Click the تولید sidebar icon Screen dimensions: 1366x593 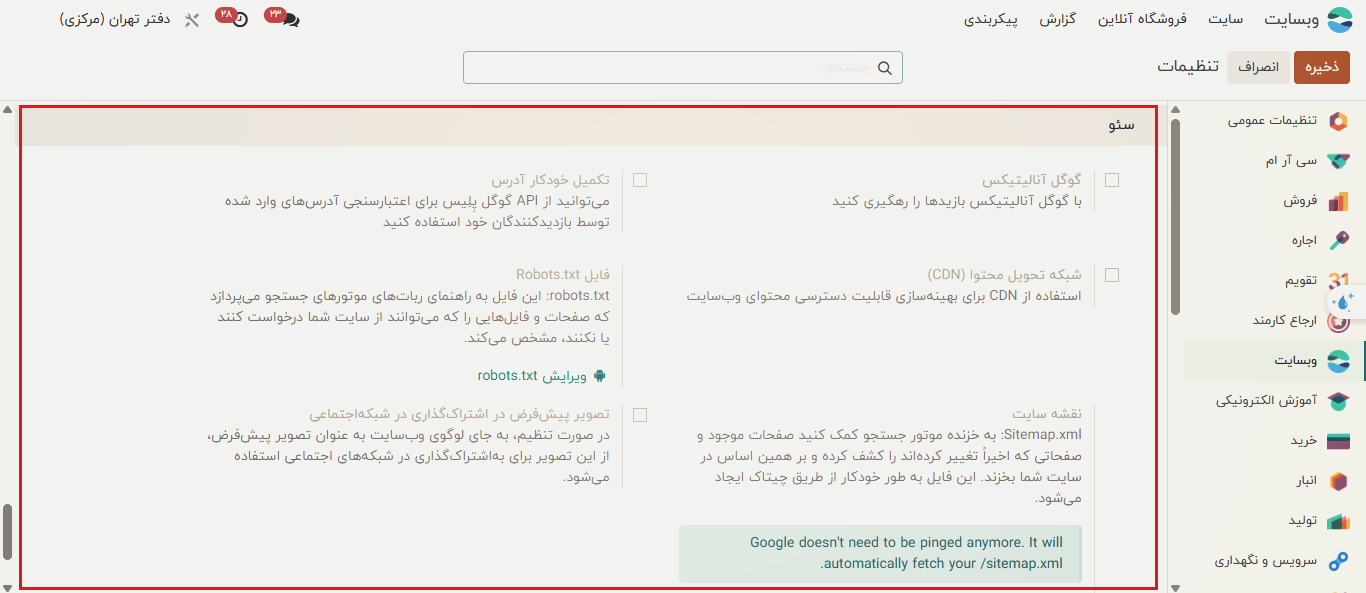[1338, 521]
